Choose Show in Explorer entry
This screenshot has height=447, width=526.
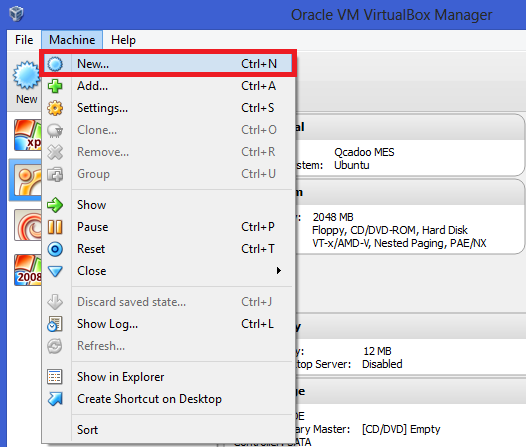point(168,377)
